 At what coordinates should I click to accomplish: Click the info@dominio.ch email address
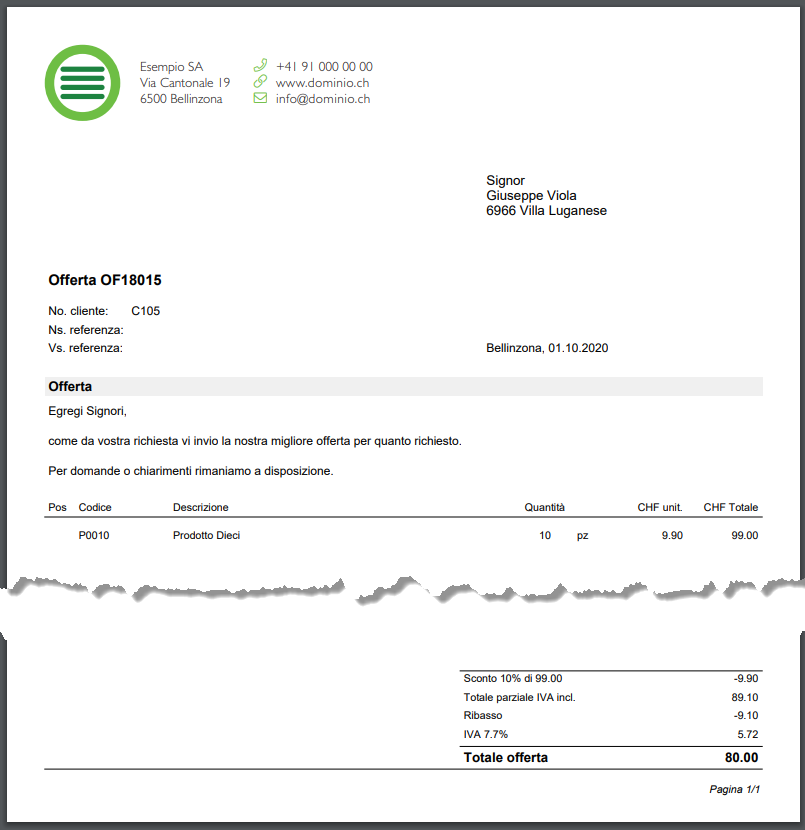[323, 99]
